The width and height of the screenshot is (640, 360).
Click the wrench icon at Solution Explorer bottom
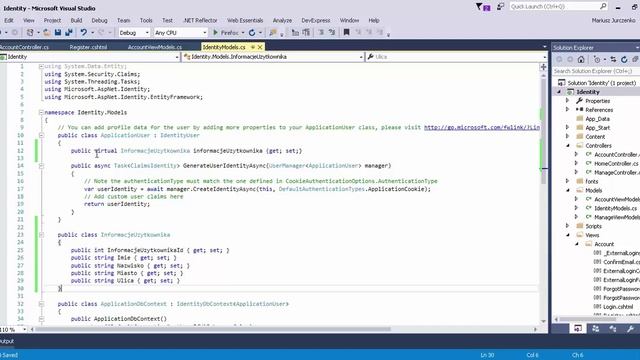(x=630, y=329)
